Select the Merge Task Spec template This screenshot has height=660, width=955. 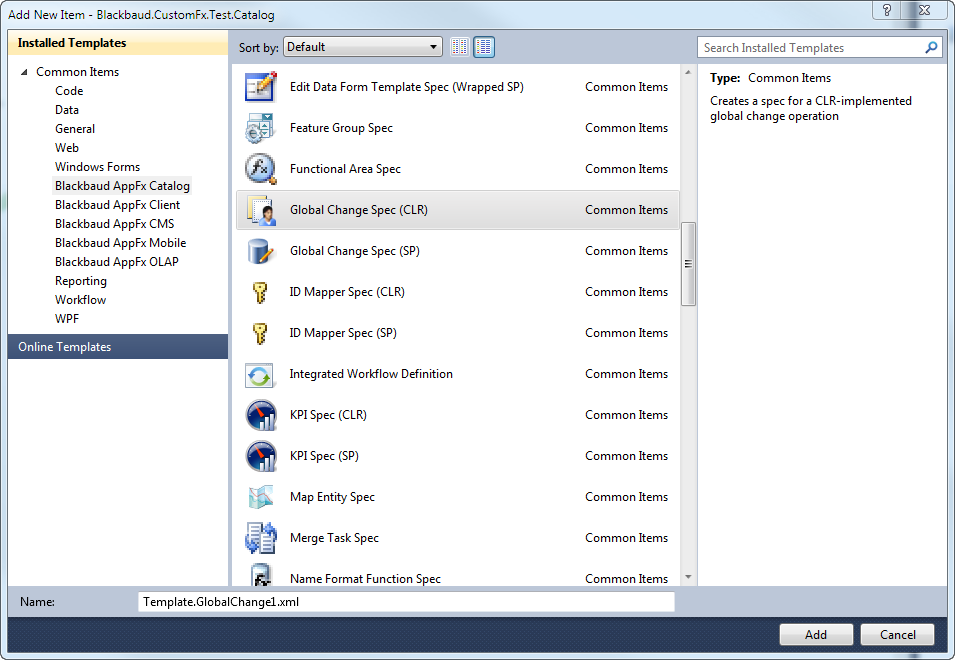coord(457,538)
